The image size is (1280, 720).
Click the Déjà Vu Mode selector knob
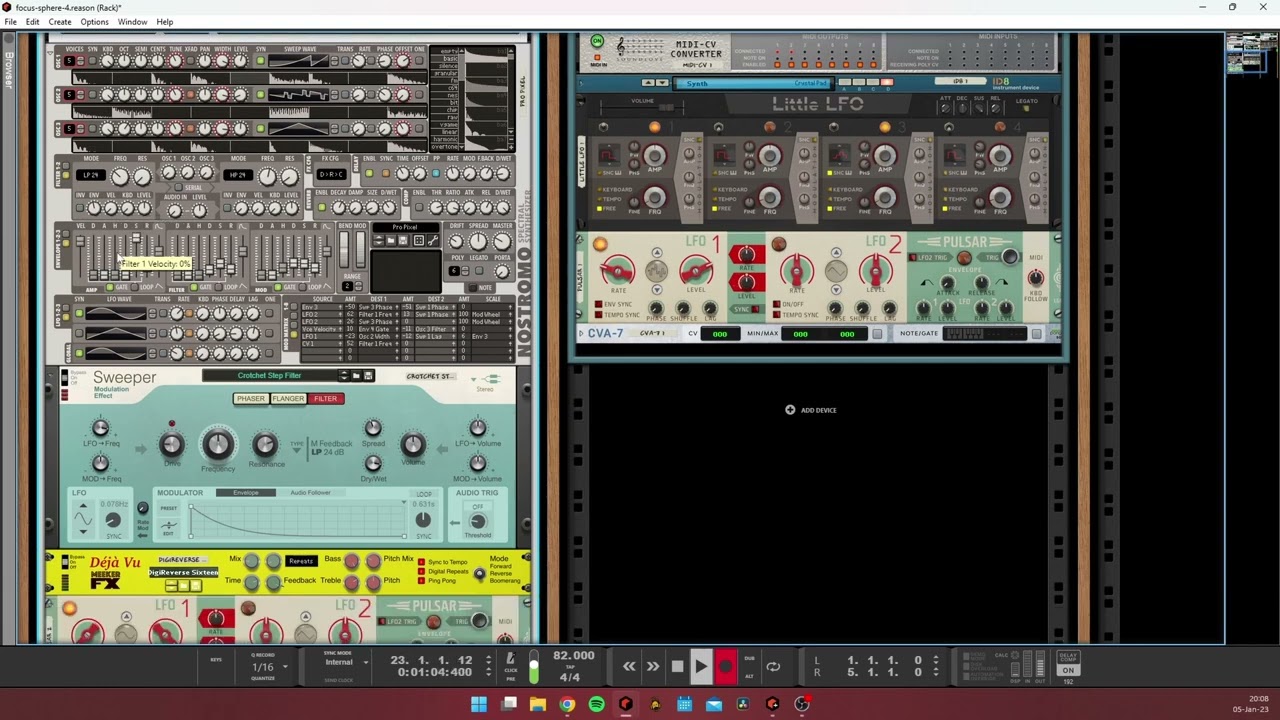(x=479, y=574)
